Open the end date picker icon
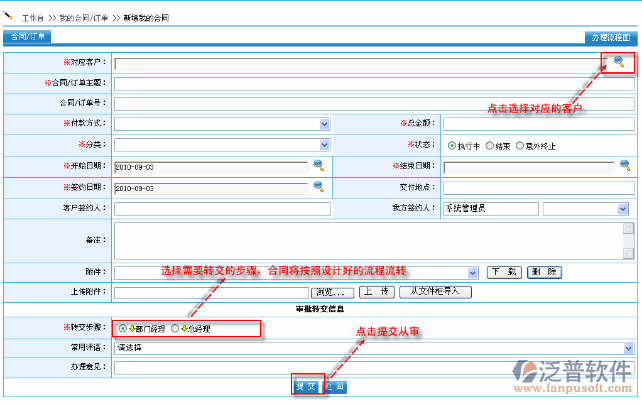This screenshot has height=404, width=642. coord(624,165)
